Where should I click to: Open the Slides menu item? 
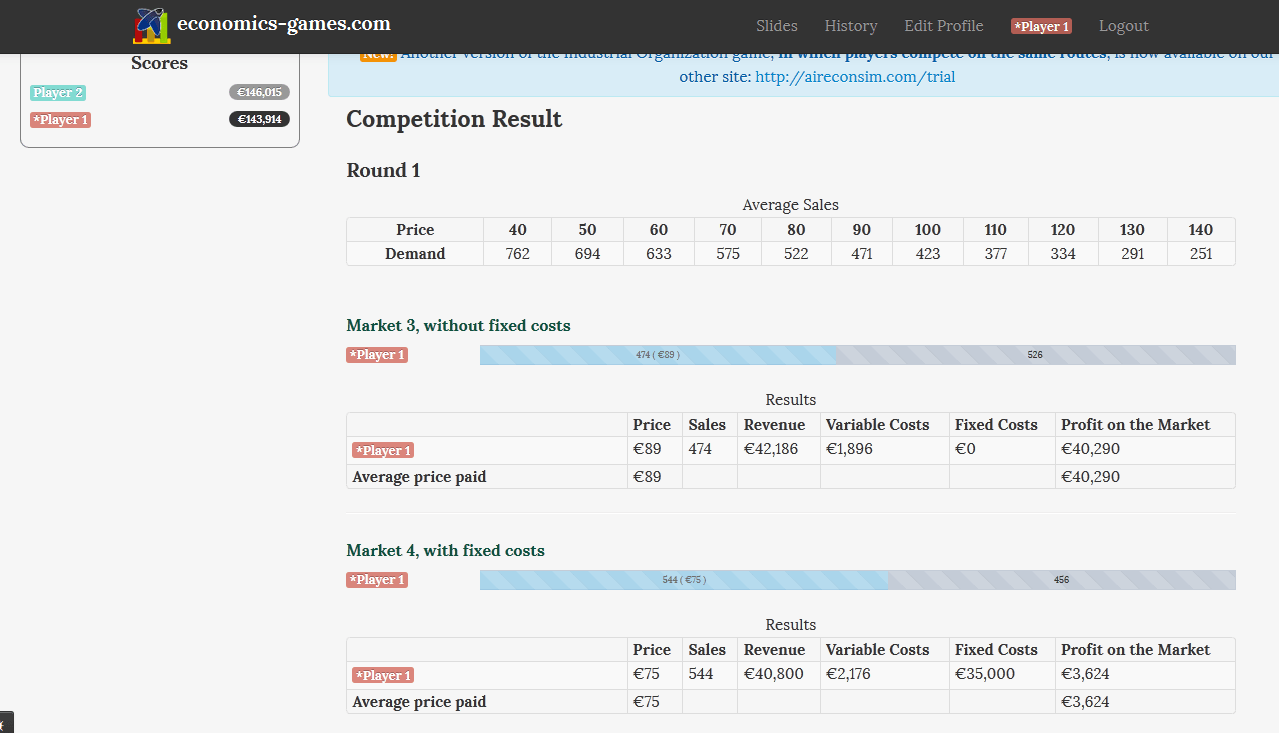[777, 26]
